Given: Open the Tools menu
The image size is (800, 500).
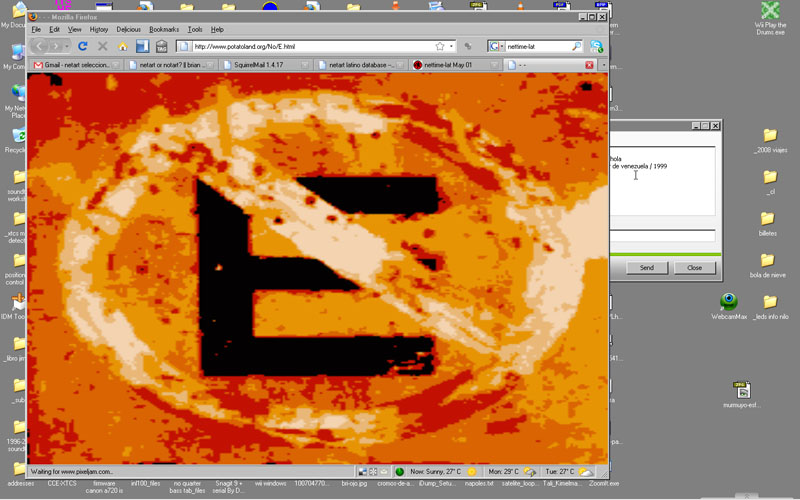Looking at the screenshot, I should (x=195, y=30).
